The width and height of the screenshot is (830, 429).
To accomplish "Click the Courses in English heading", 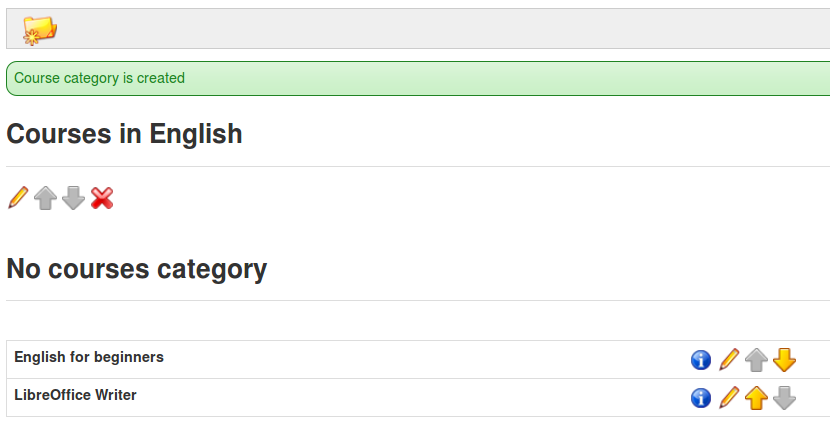I will [x=124, y=134].
